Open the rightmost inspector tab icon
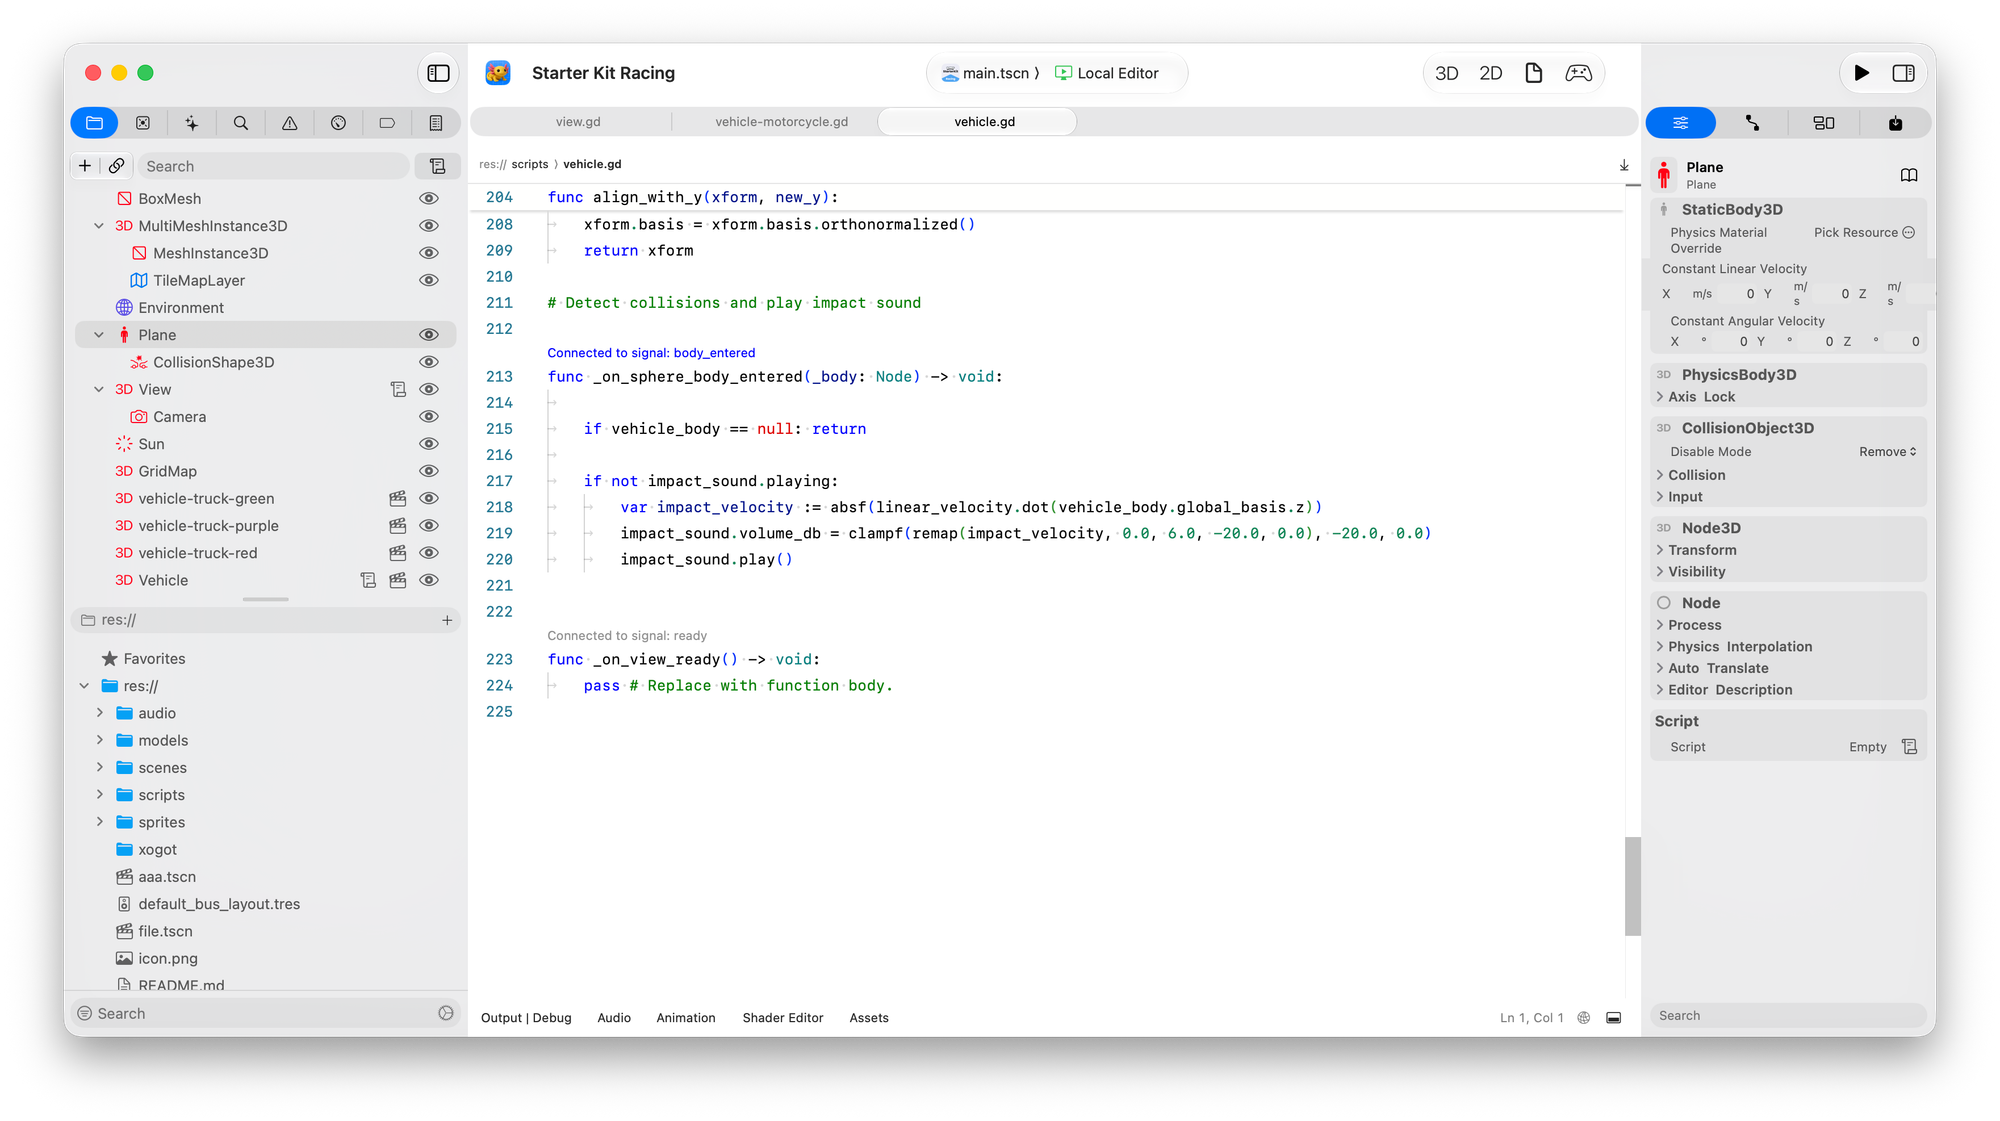2000x1121 pixels. pyautogui.click(x=1896, y=123)
